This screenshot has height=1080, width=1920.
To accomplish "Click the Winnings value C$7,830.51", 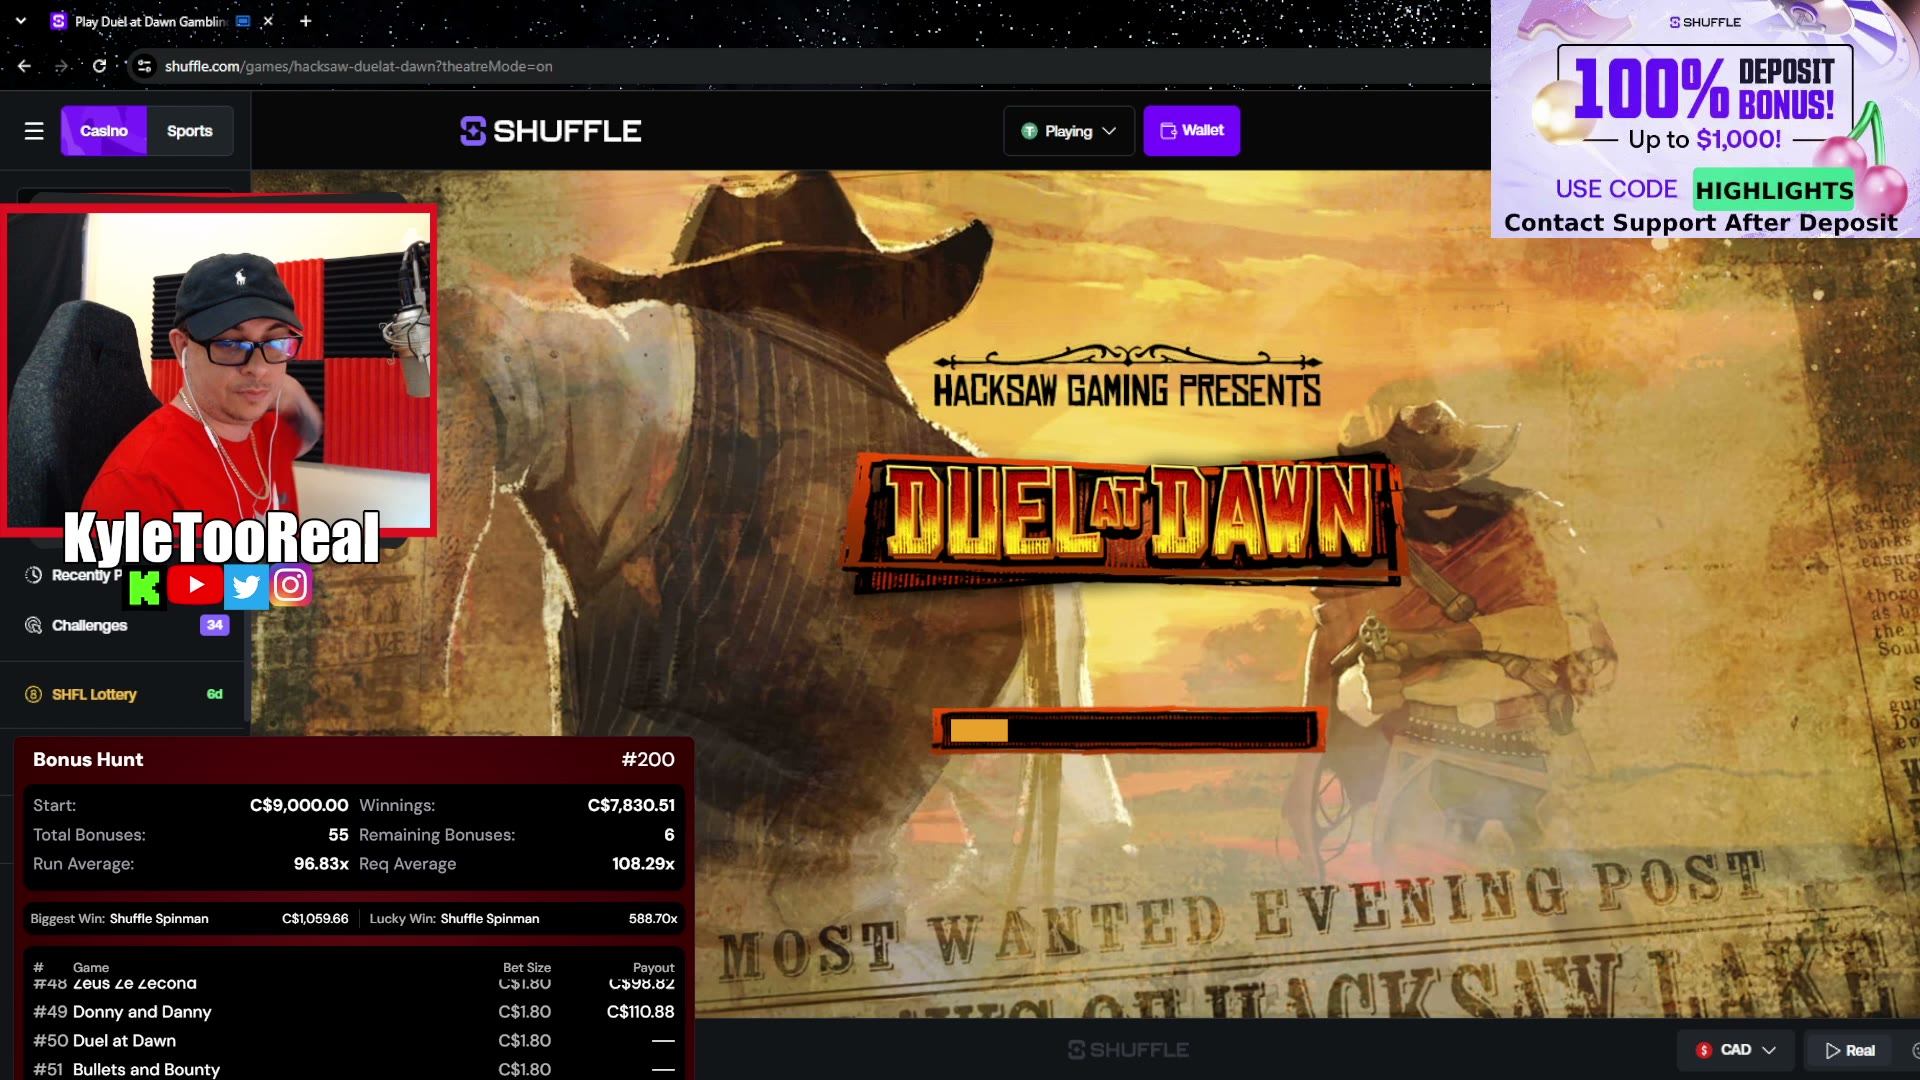I will point(631,805).
